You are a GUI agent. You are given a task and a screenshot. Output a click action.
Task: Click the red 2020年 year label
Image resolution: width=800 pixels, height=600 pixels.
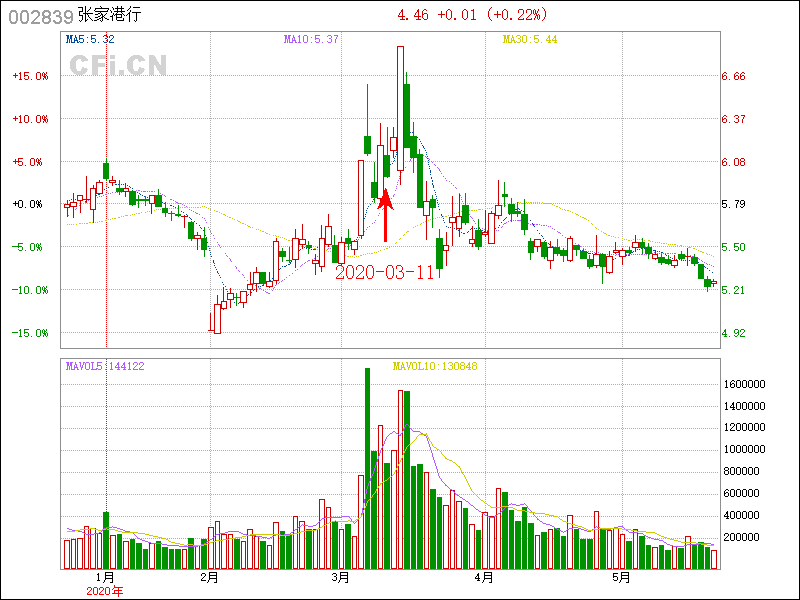pyautogui.click(x=105, y=591)
